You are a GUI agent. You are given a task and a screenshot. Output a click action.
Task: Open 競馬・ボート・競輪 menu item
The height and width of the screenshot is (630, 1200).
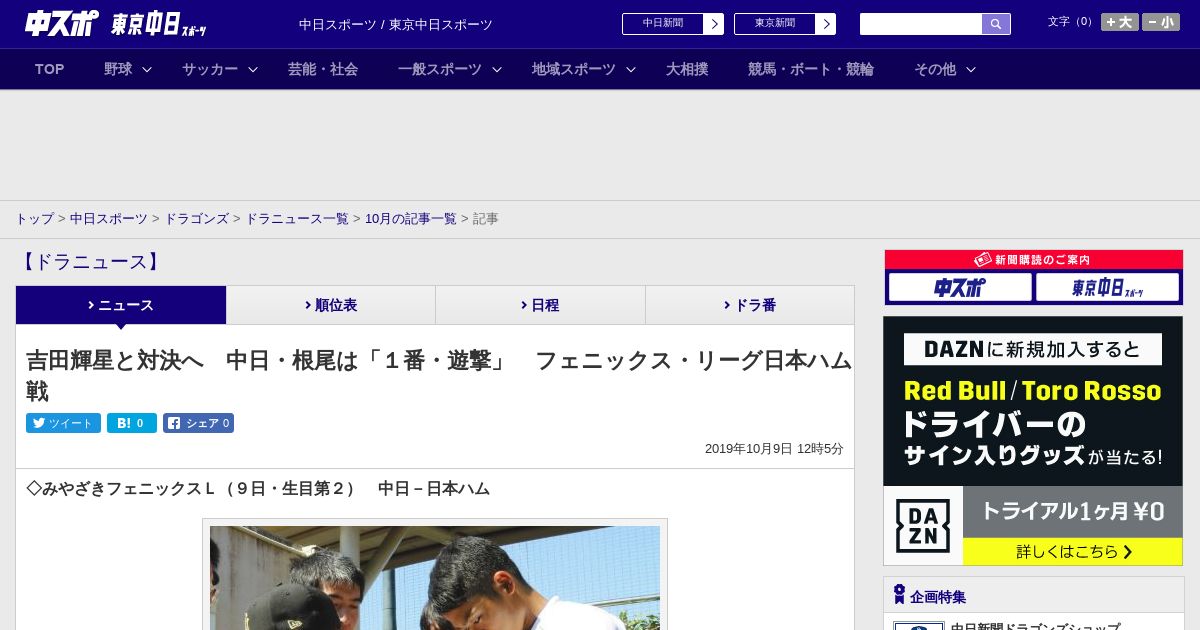coord(811,69)
